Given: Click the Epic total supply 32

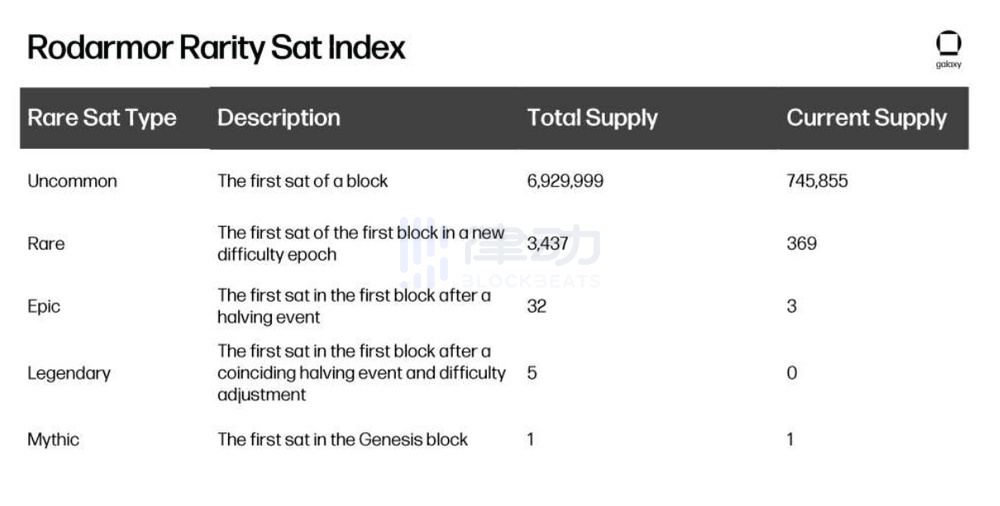Looking at the screenshot, I should tap(537, 306).
